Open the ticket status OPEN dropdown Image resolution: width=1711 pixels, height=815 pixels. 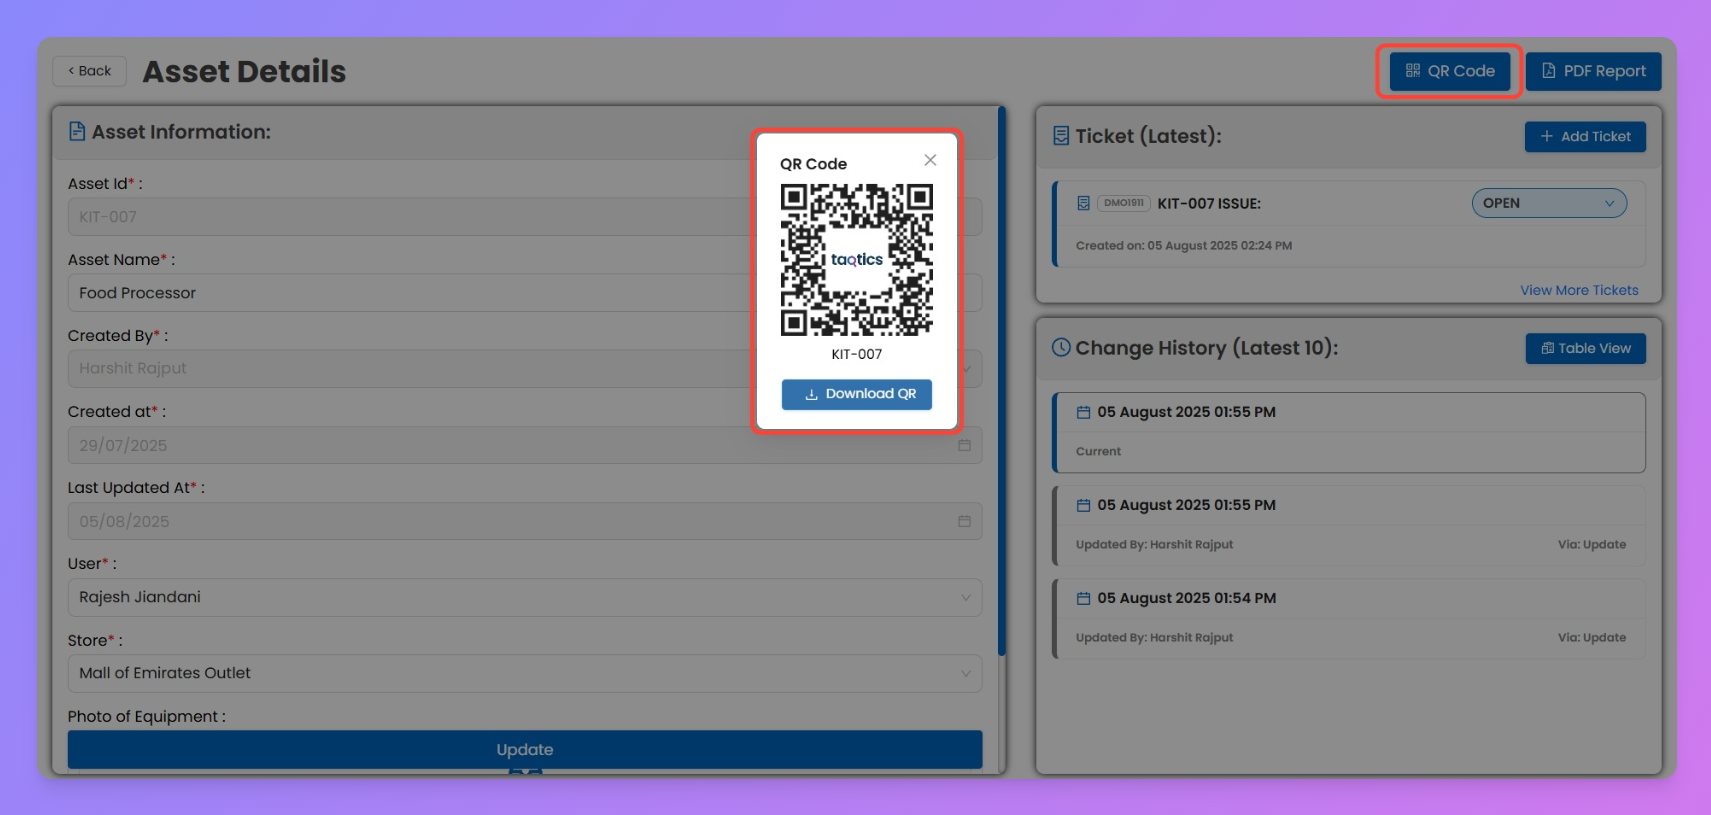pyautogui.click(x=1549, y=203)
